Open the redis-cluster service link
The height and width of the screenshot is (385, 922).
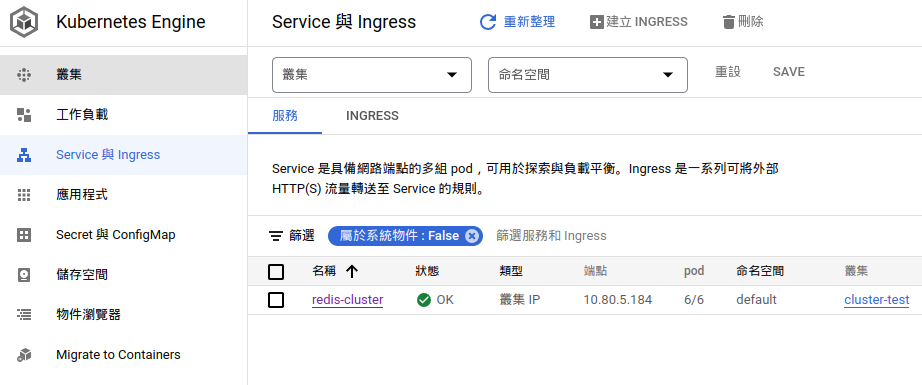coord(348,300)
